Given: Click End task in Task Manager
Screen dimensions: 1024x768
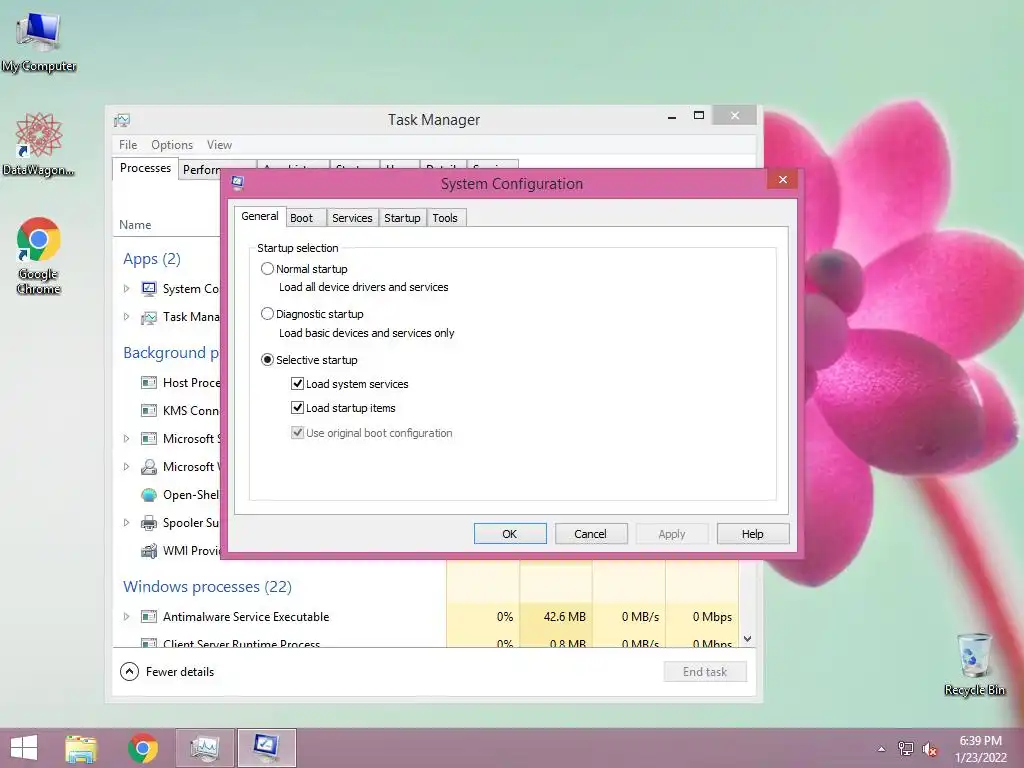Looking at the screenshot, I should click(x=705, y=672).
